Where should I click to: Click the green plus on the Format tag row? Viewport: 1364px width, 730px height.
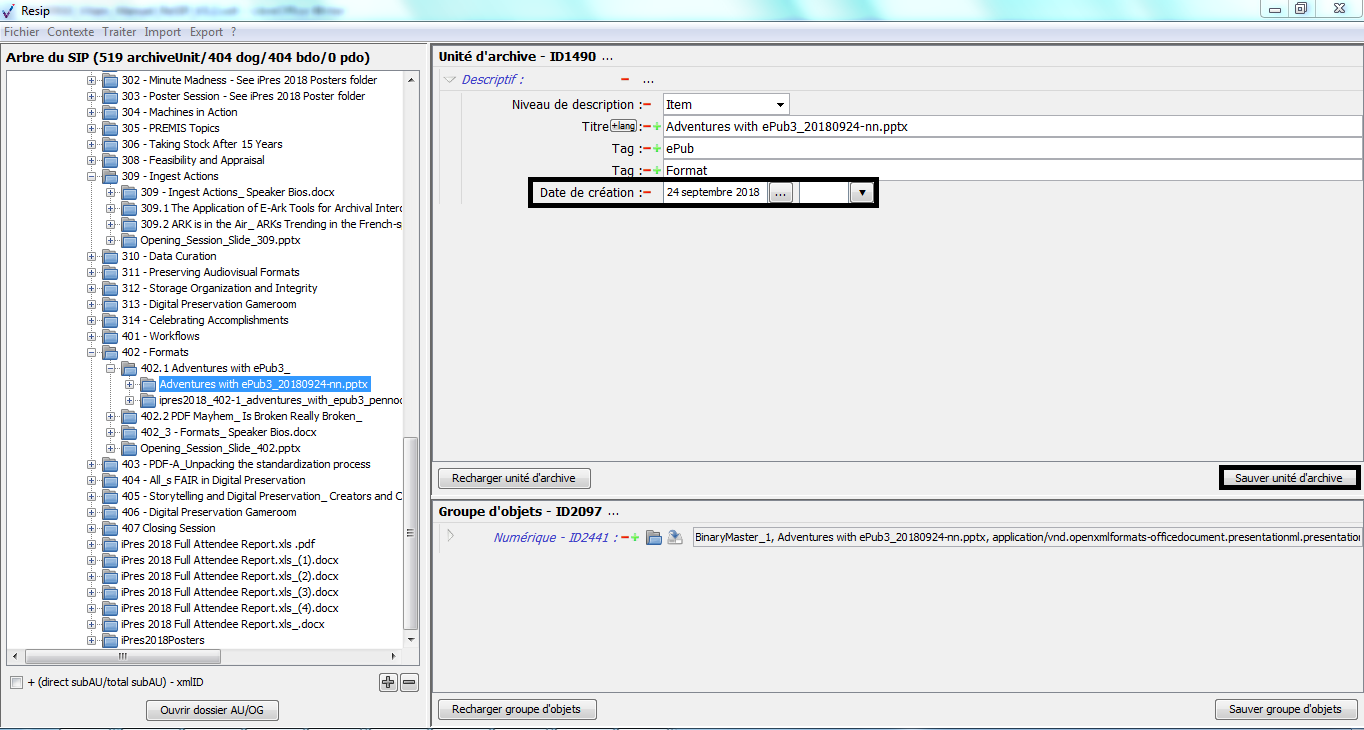(x=657, y=171)
